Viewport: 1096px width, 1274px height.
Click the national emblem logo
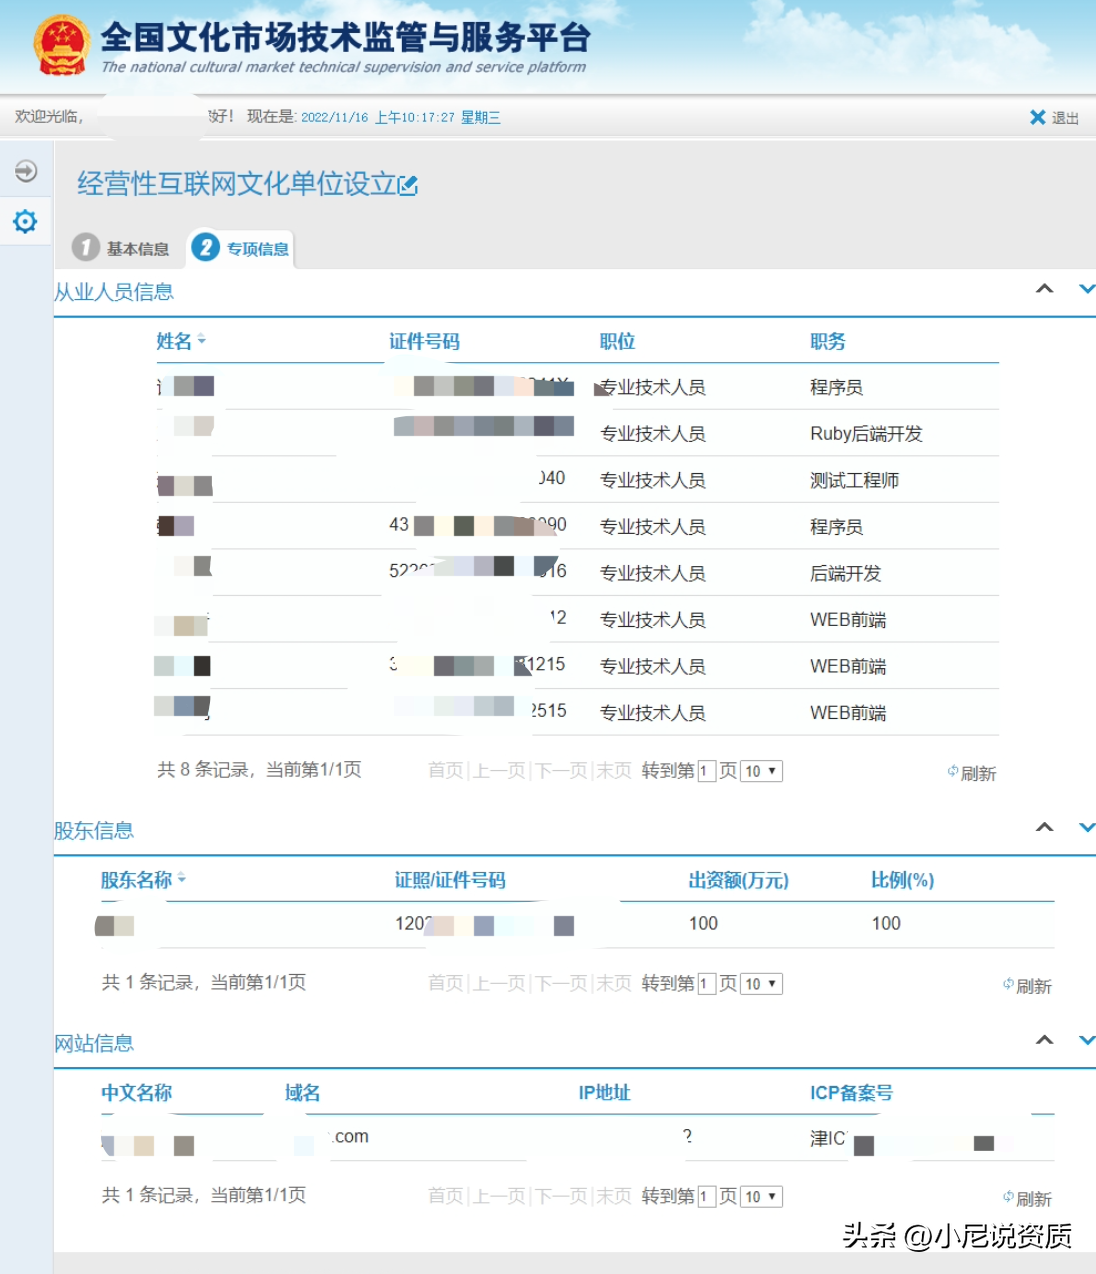62,46
